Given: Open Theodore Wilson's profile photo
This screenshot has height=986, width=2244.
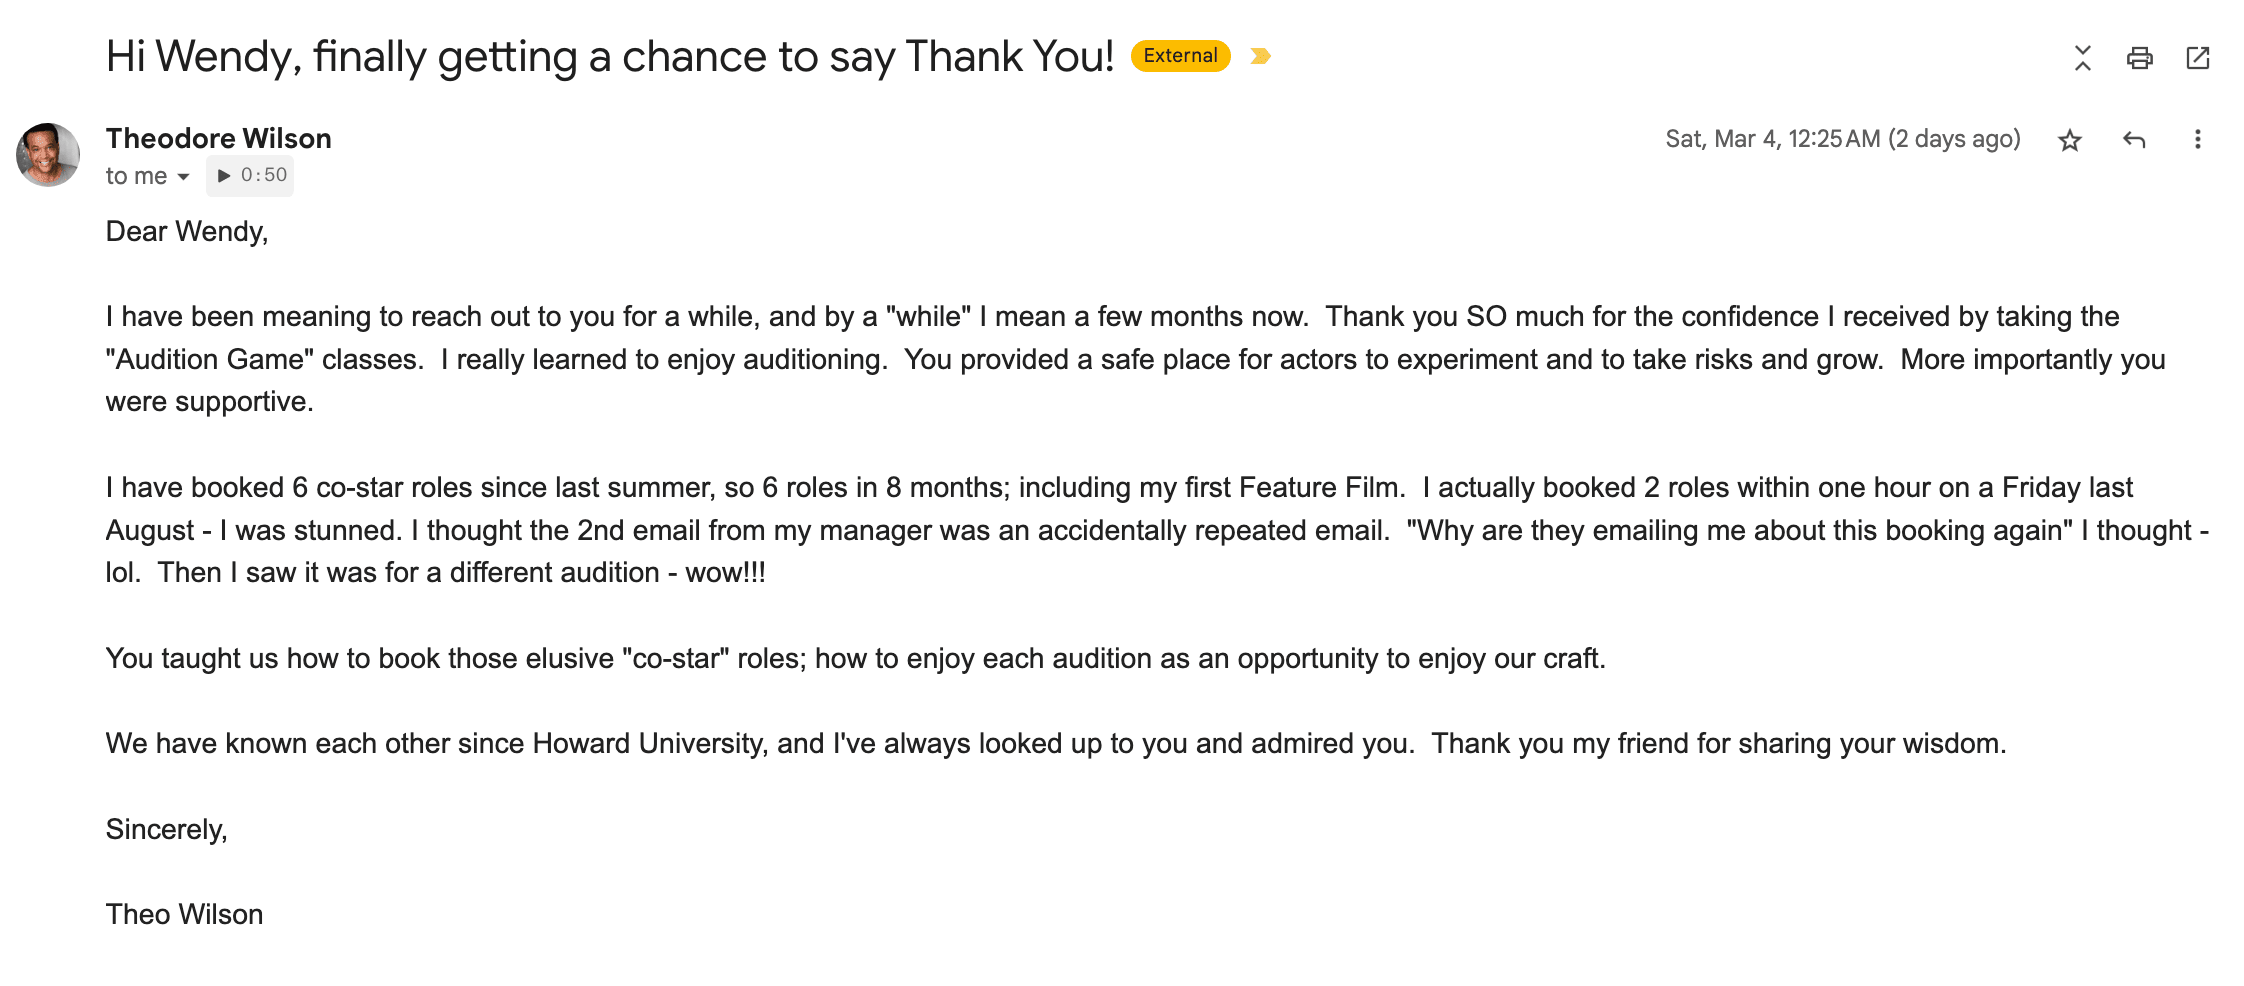Looking at the screenshot, I should pos(48,155).
